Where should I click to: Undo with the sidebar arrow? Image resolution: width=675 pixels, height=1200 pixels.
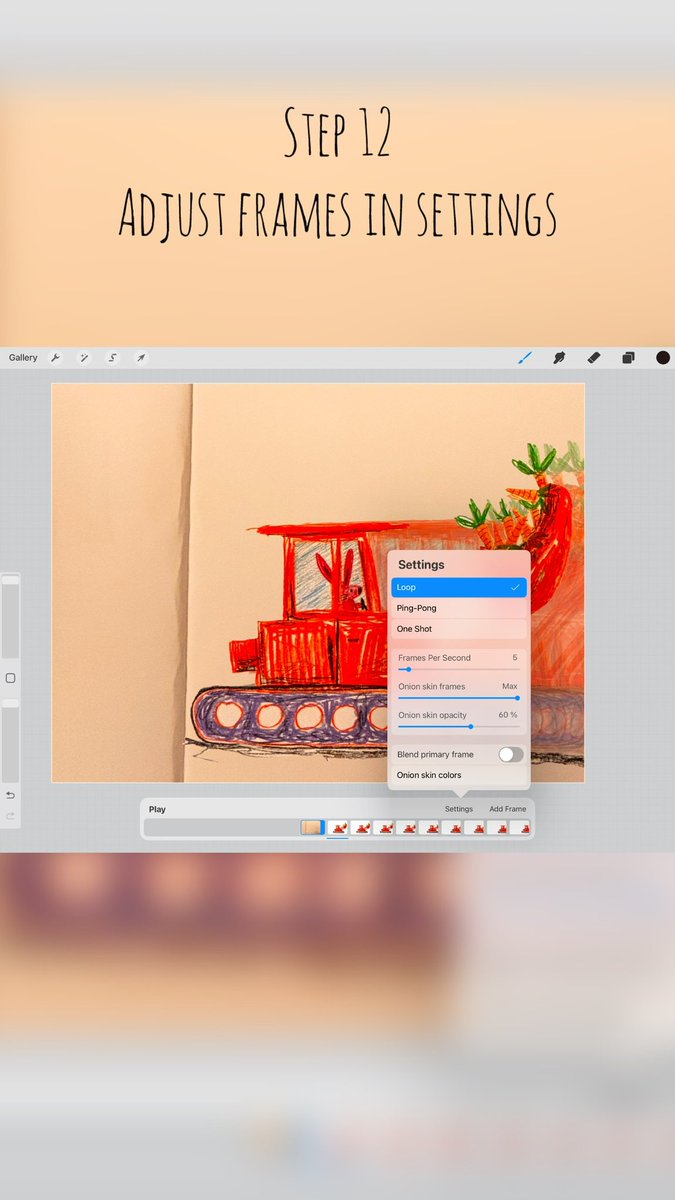click(10, 795)
